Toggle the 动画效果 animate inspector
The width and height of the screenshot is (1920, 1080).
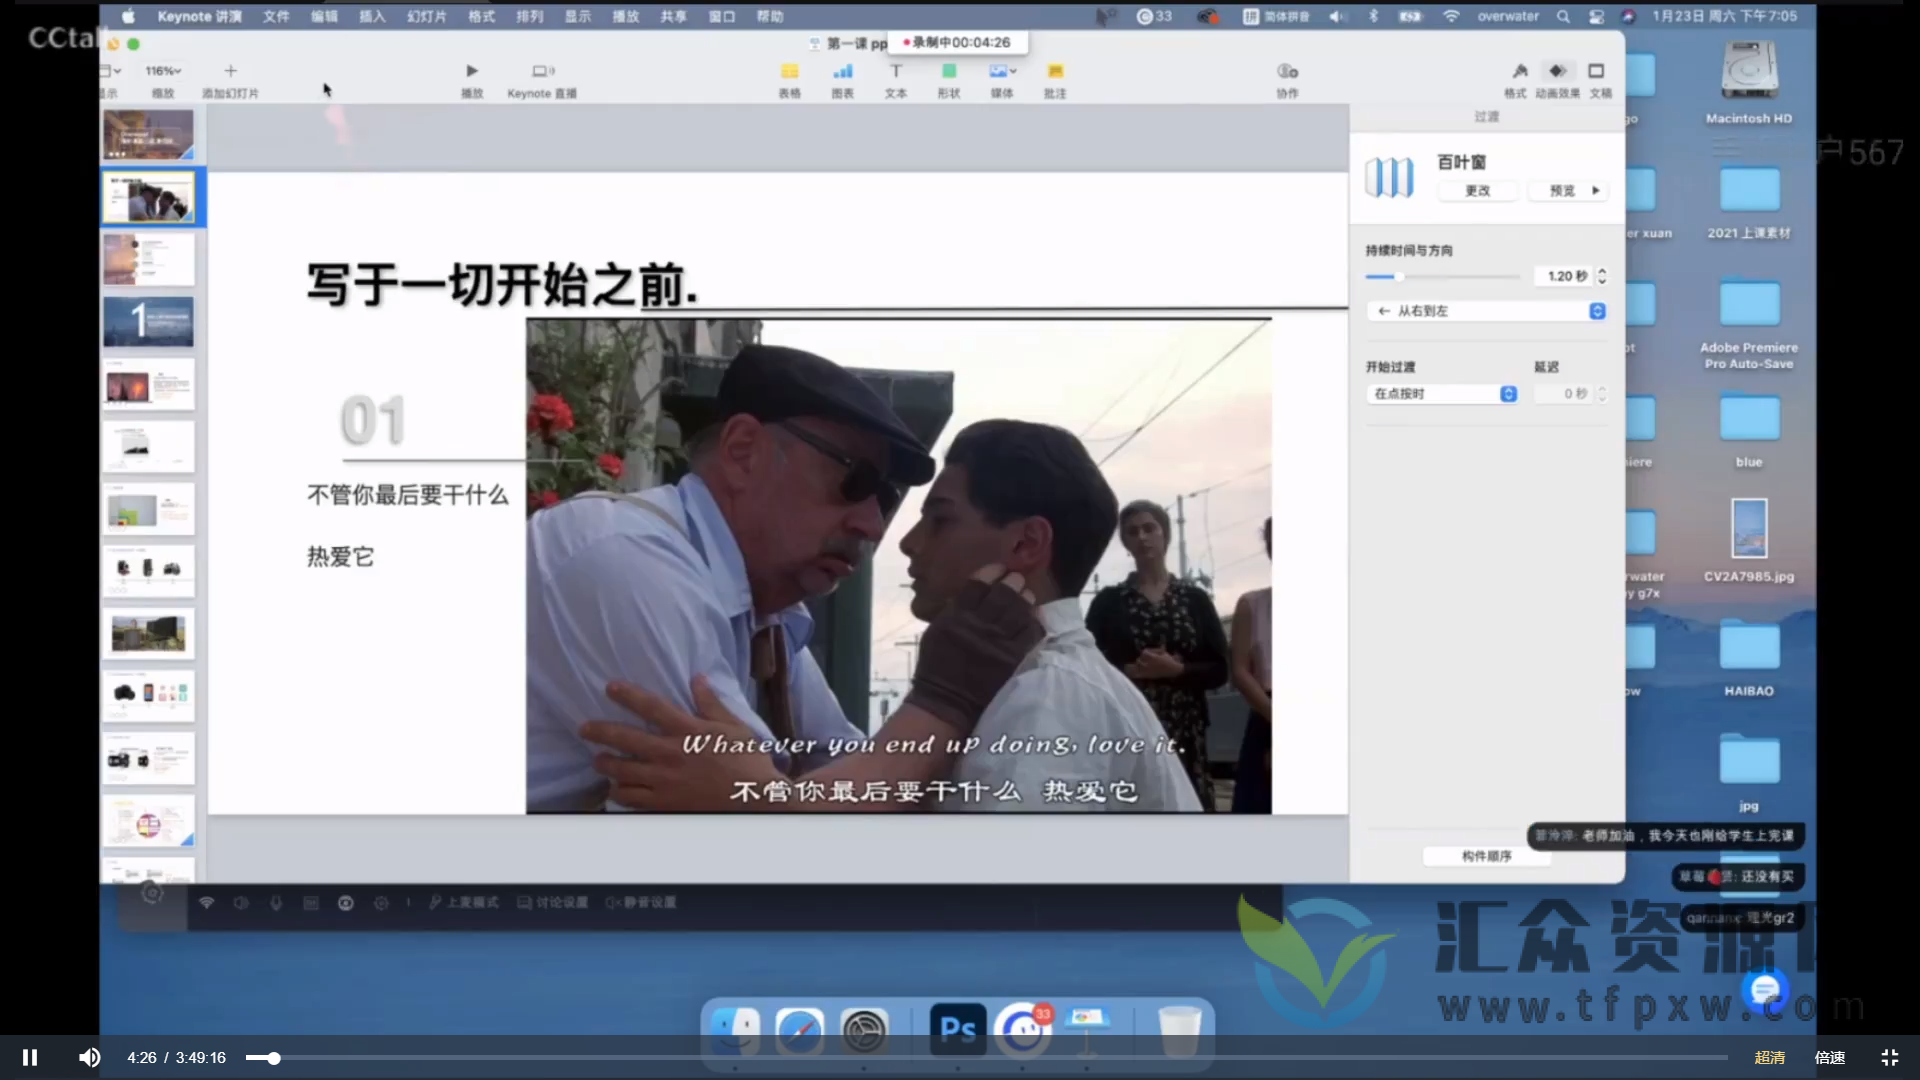point(1558,71)
